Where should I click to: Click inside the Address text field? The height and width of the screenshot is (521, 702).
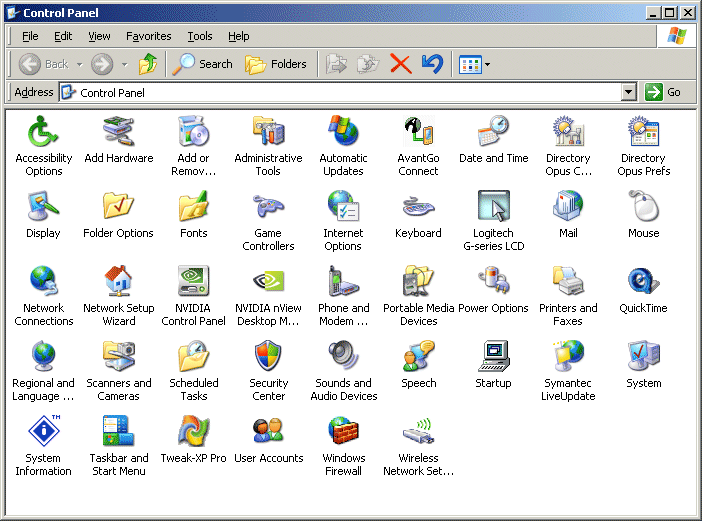[340, 92]
